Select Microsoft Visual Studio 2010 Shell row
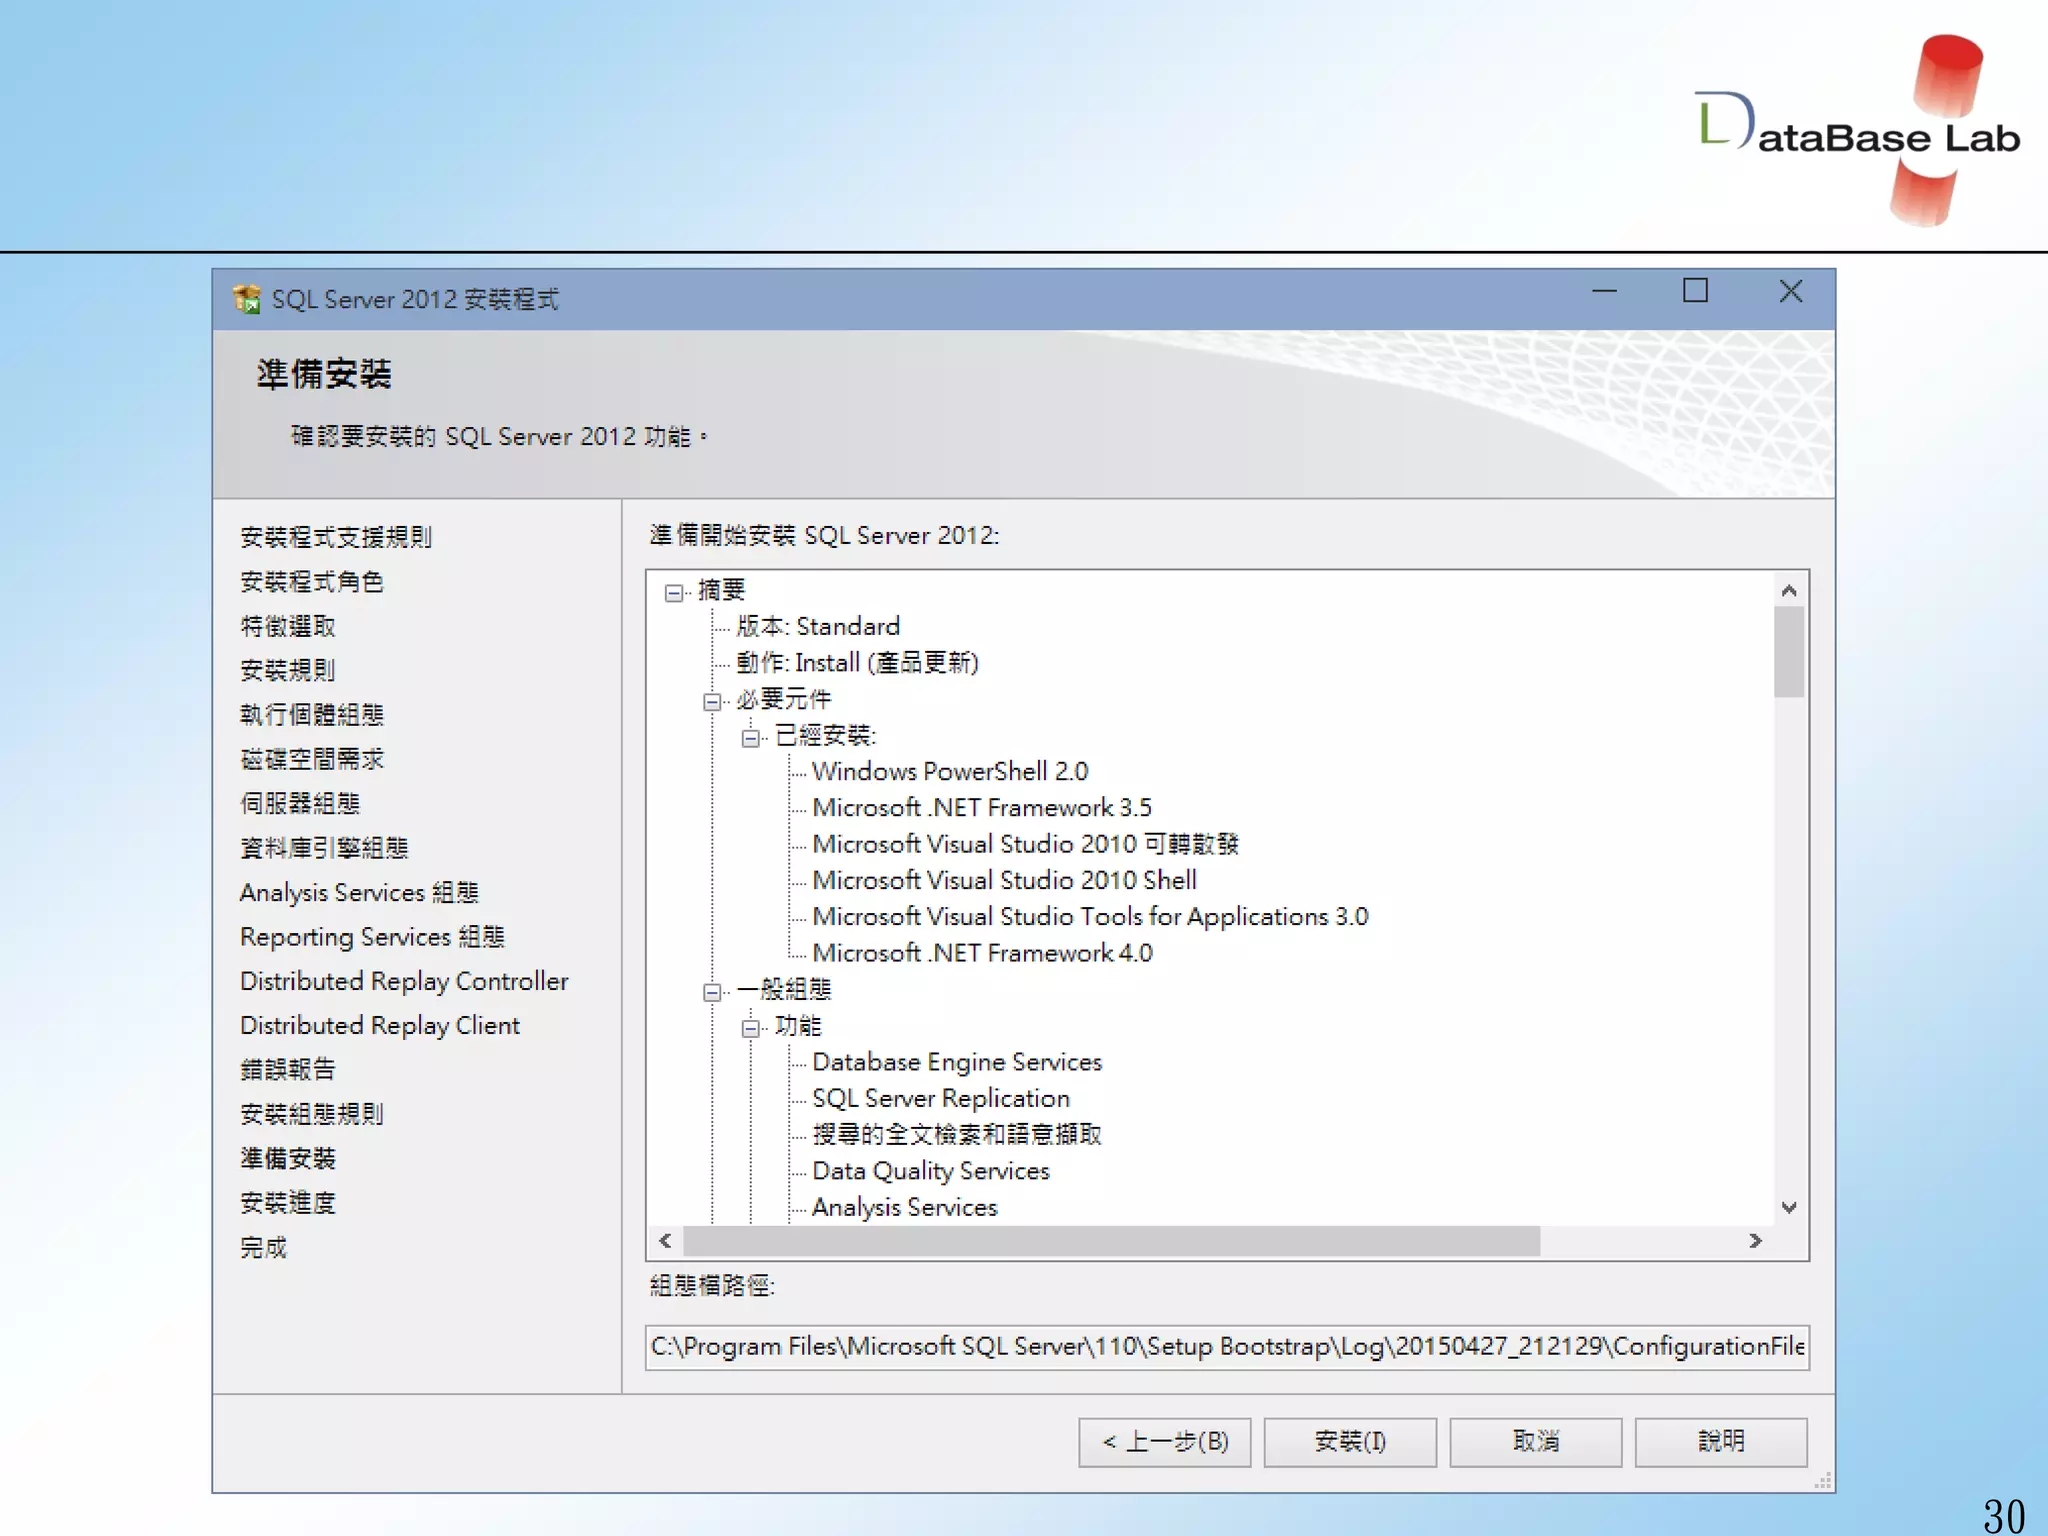This screenshot has height=1536, width=2048. [x=1004, y=880]
